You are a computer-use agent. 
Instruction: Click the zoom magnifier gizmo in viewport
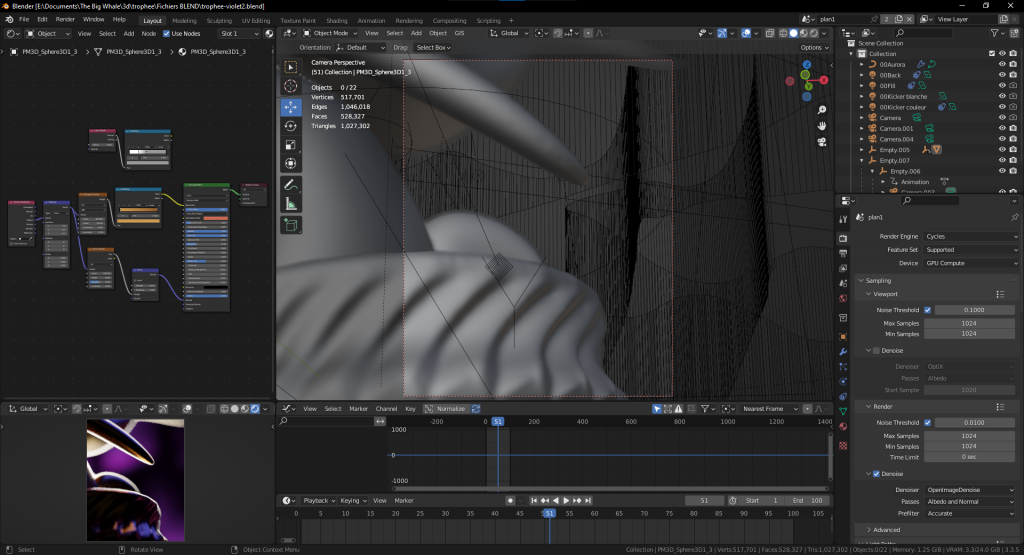[x=821, y=110]
